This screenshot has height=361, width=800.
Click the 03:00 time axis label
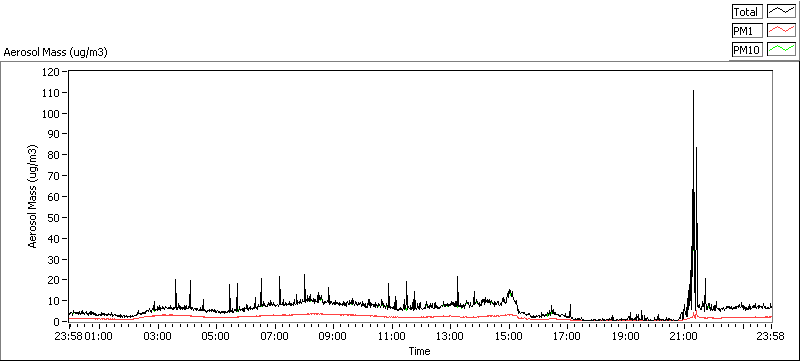pyautogui.click(x=157, y=336)
